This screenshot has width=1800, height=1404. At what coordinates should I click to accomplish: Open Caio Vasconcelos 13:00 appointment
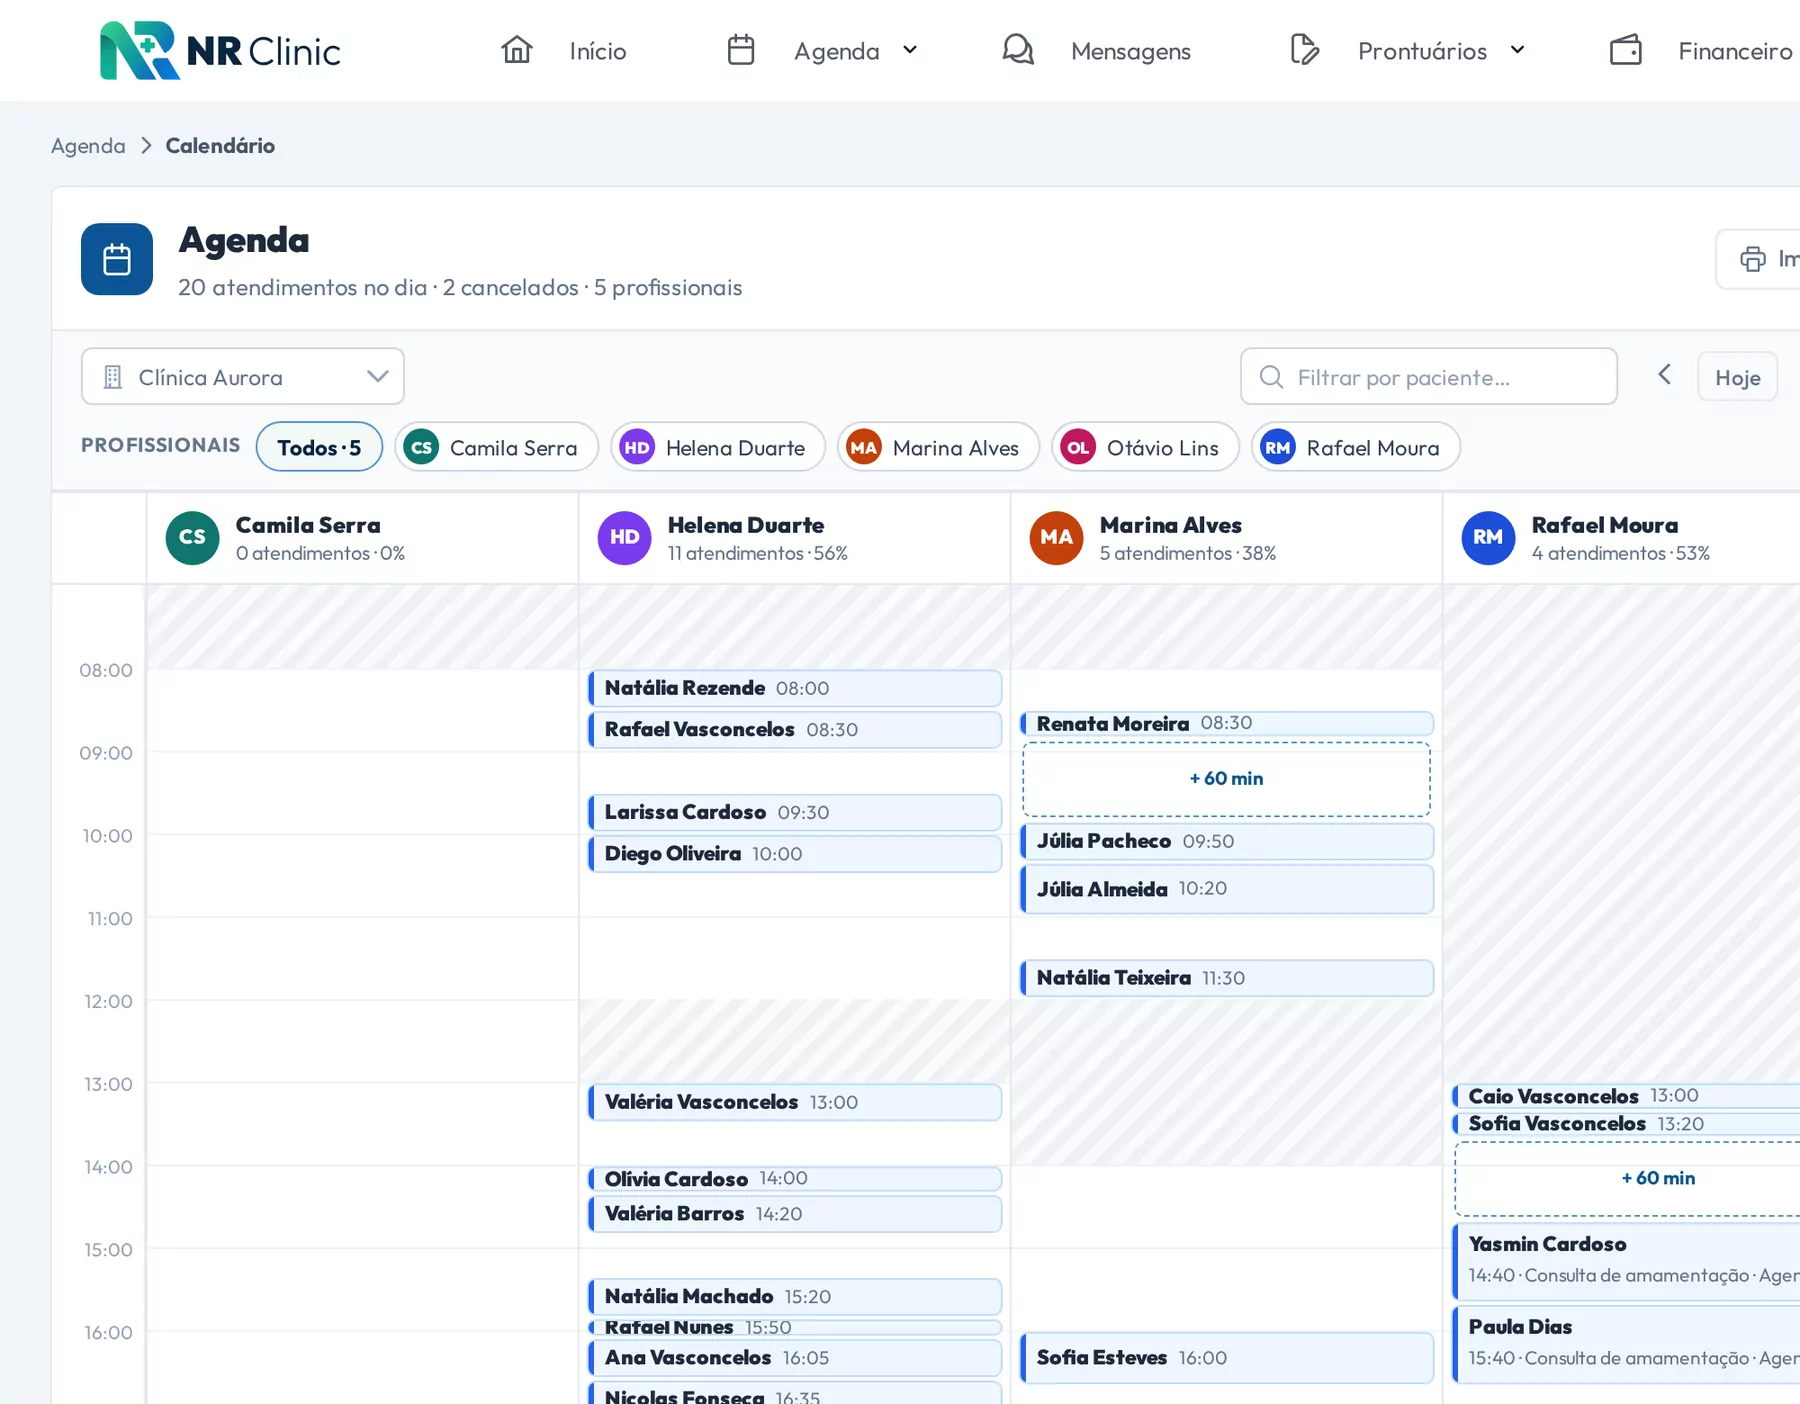(1627, 1096)
